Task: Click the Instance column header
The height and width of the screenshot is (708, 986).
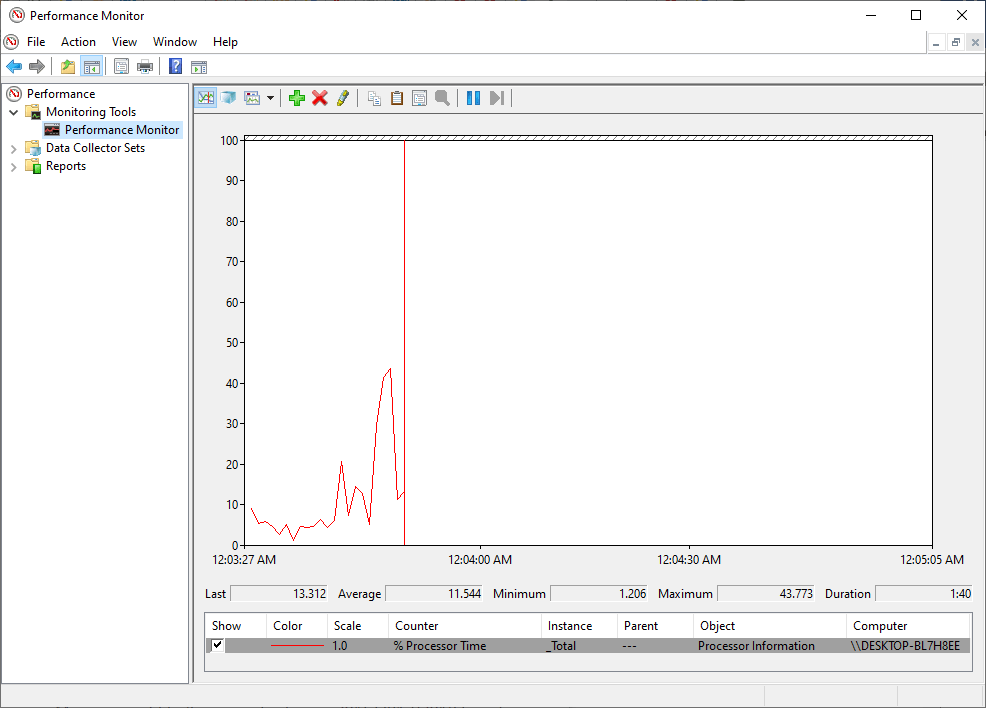Action: 579,626
